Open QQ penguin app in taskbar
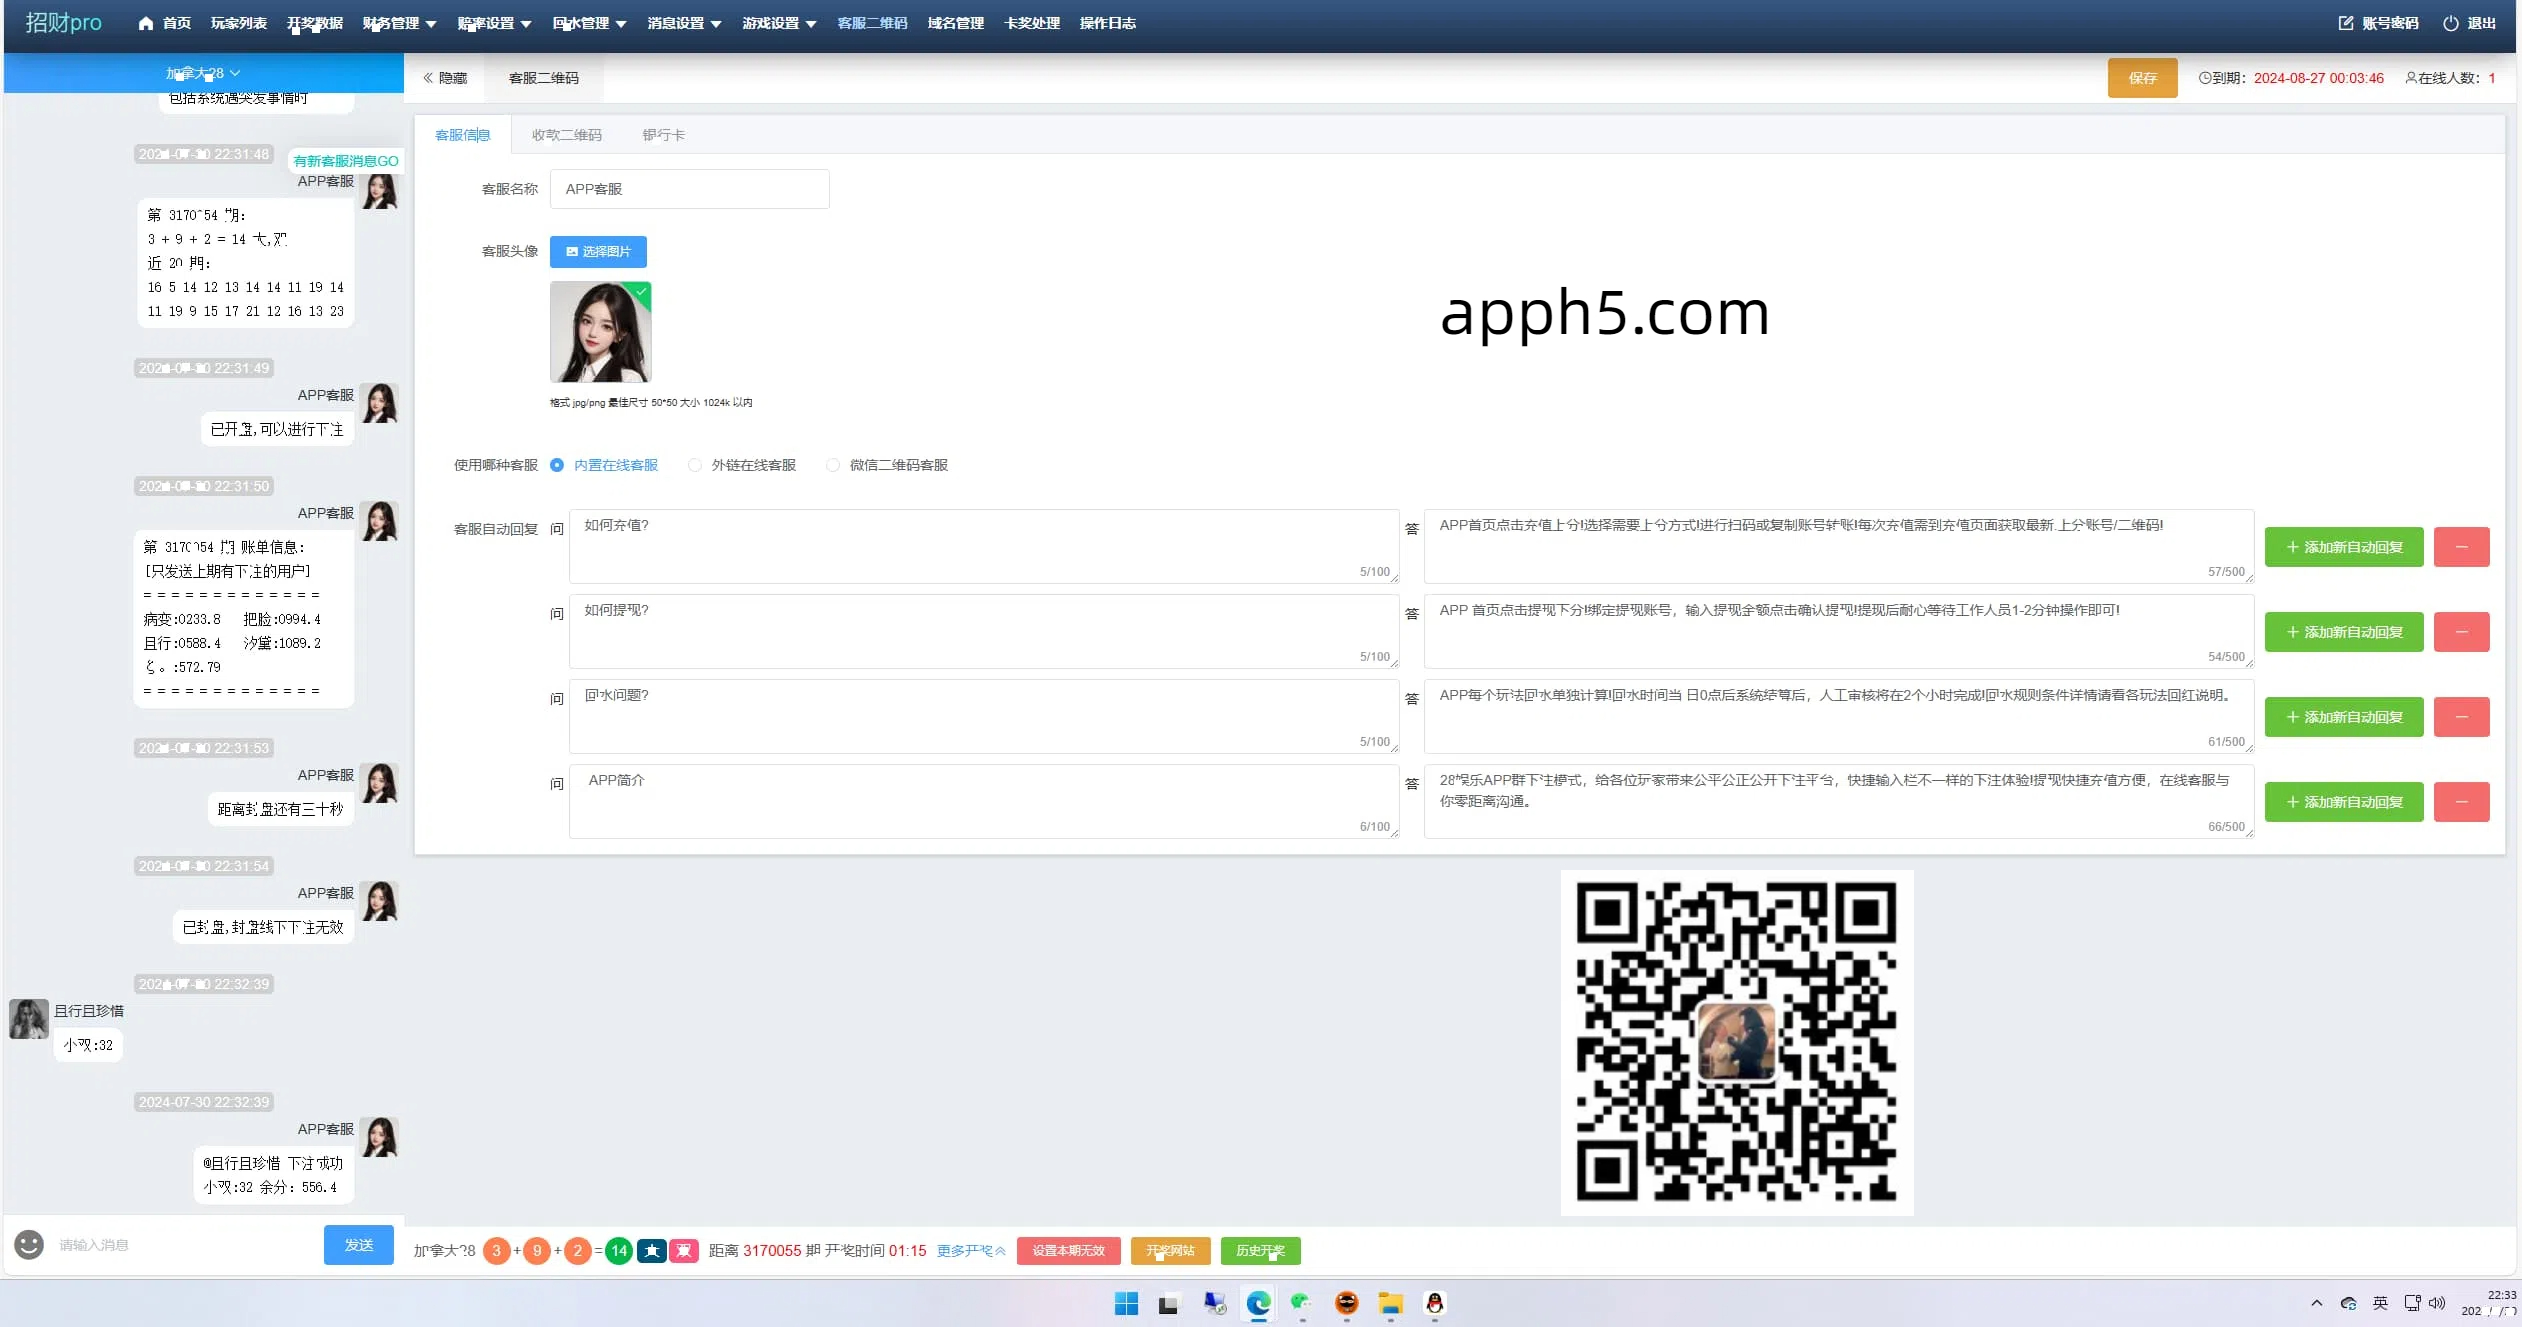The image size is (2522, 1327). click(1435, 1303)
